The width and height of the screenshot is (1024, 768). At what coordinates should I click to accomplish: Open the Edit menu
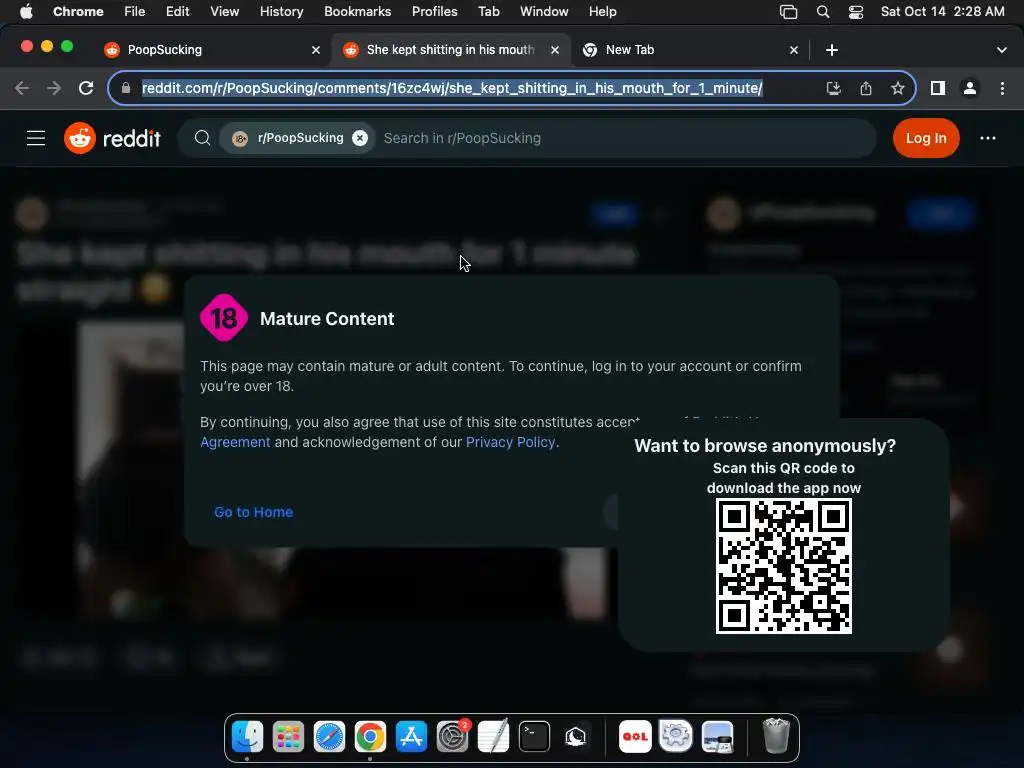(177, 11)
